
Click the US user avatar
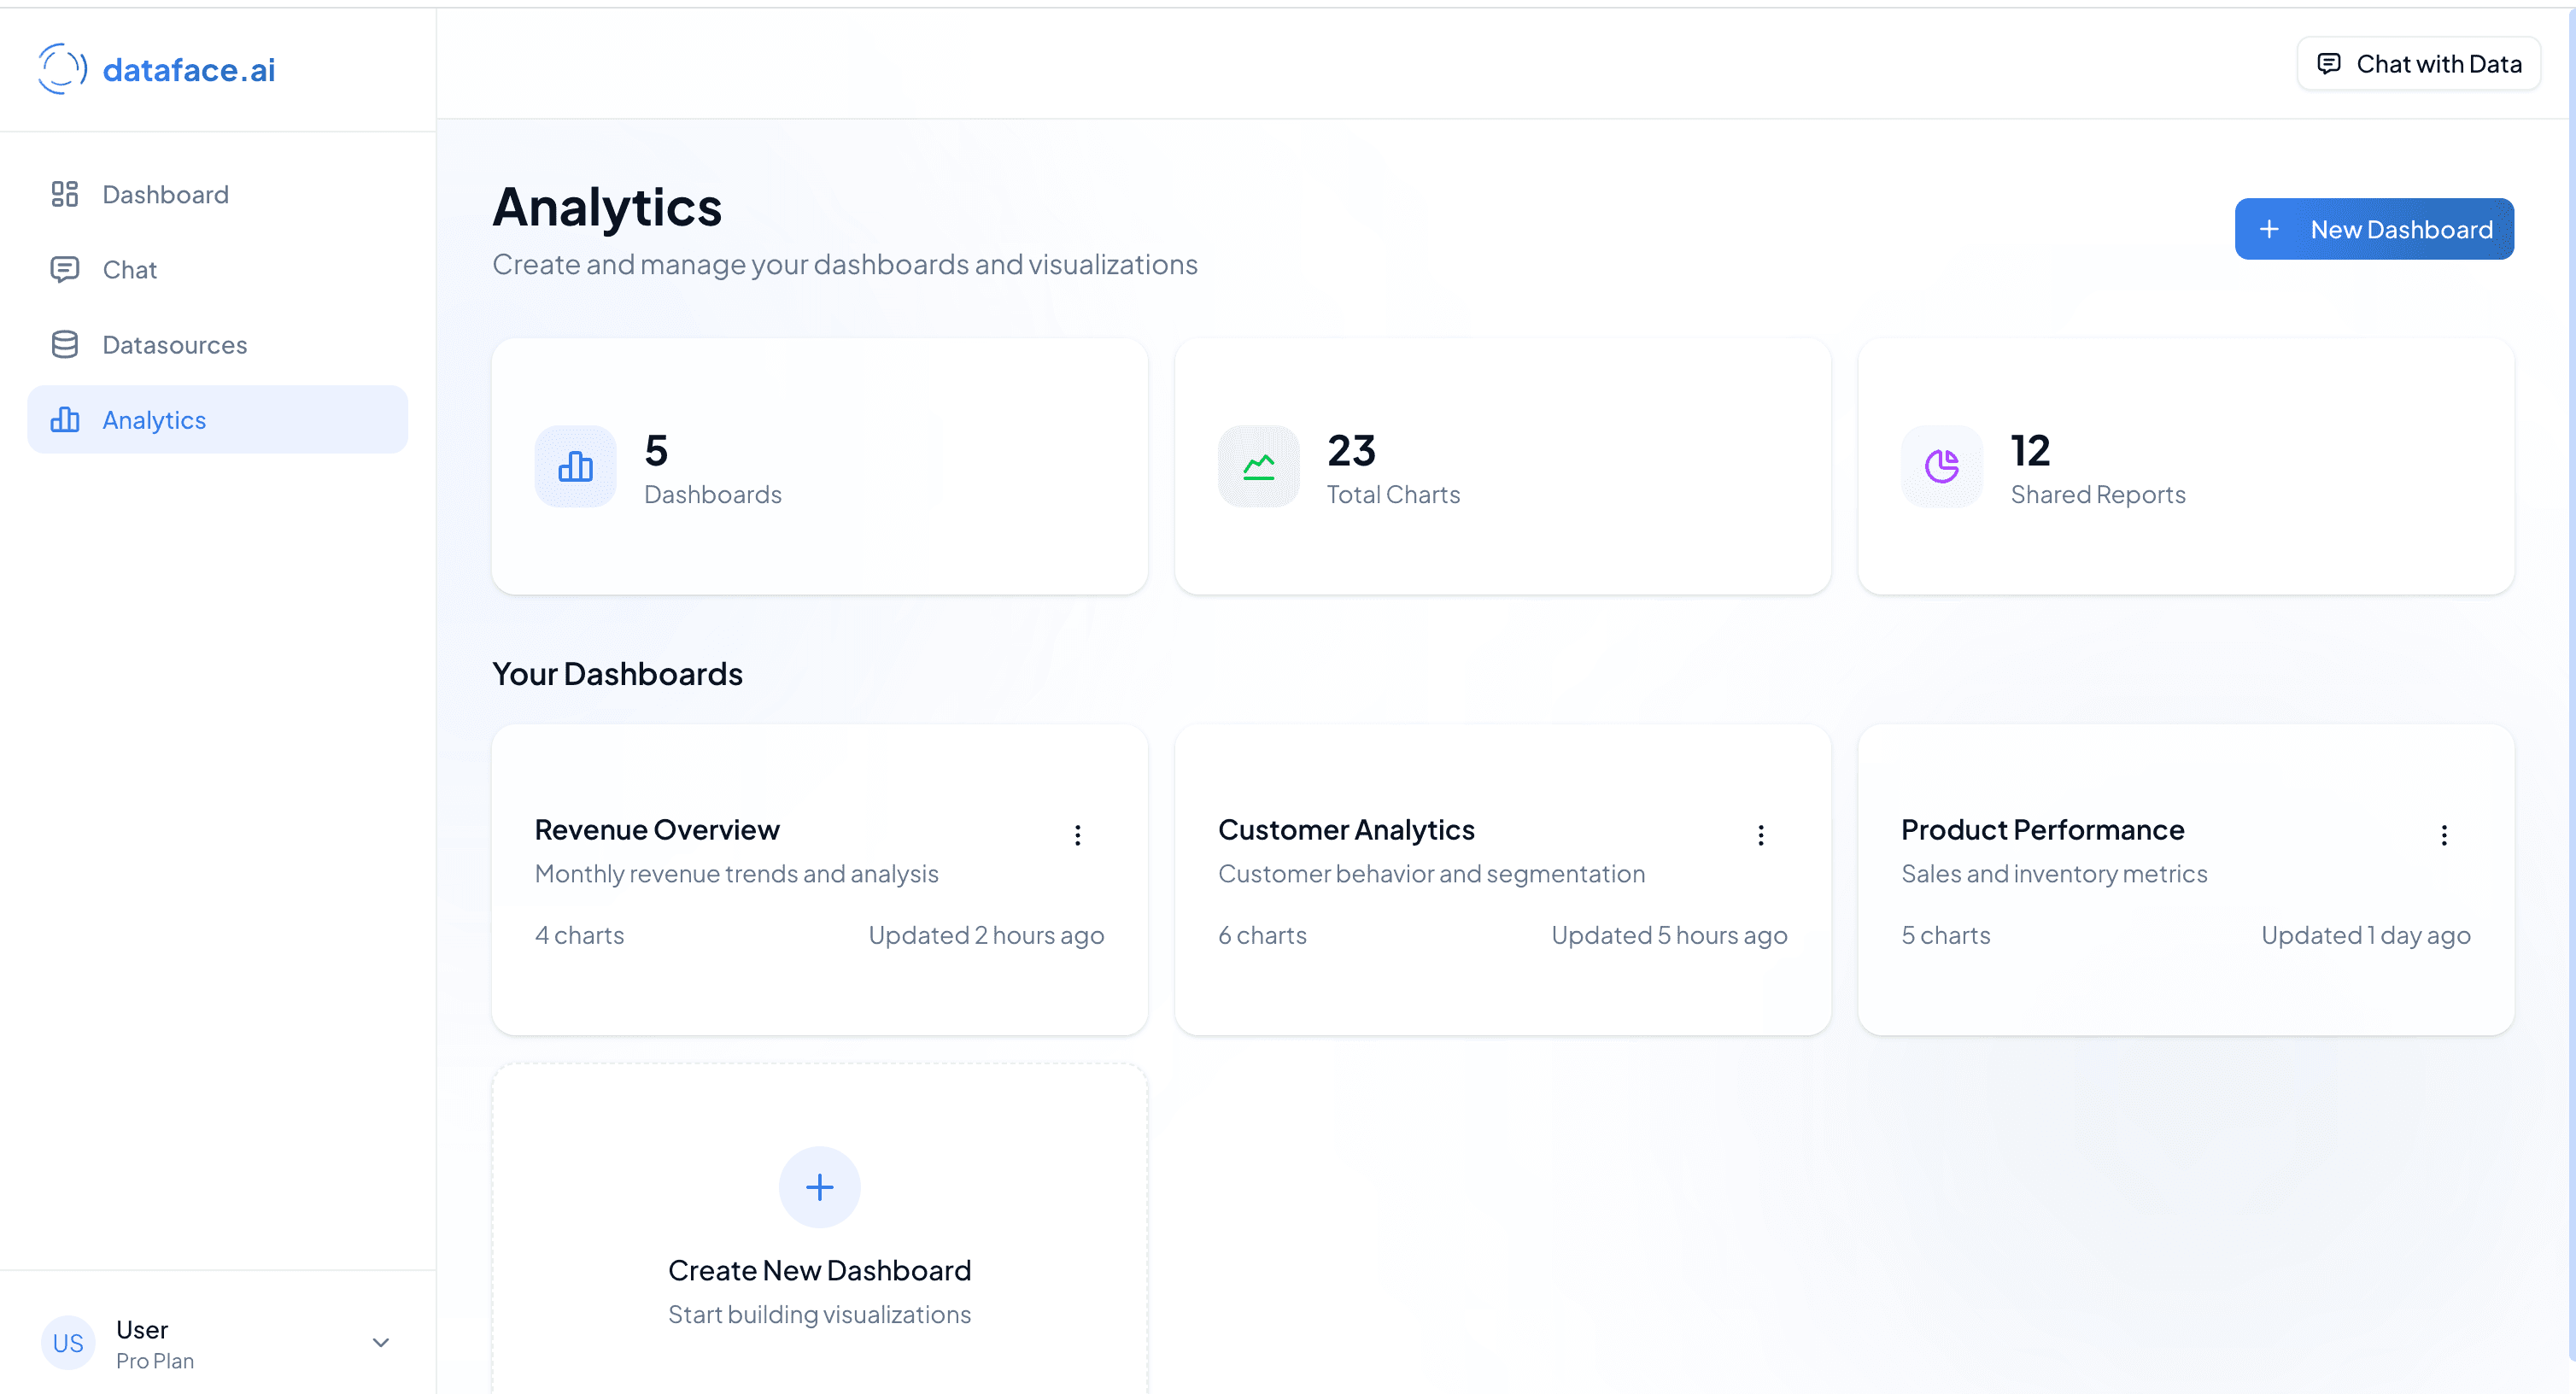click(x=67, y=1343)
